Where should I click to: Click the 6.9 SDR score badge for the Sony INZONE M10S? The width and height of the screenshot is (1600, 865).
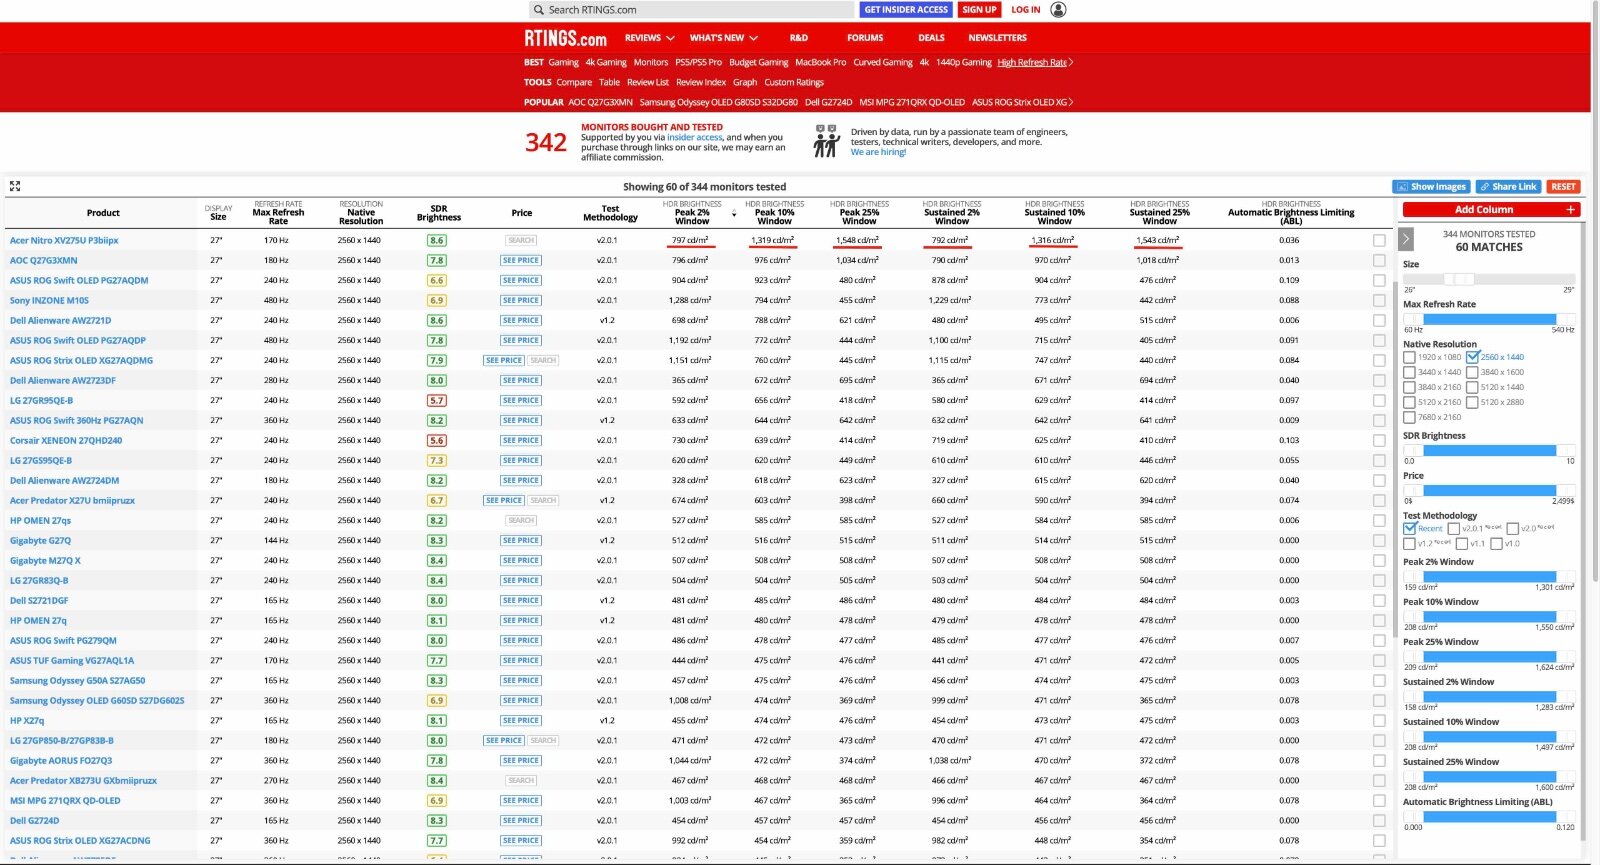point(437,300)
